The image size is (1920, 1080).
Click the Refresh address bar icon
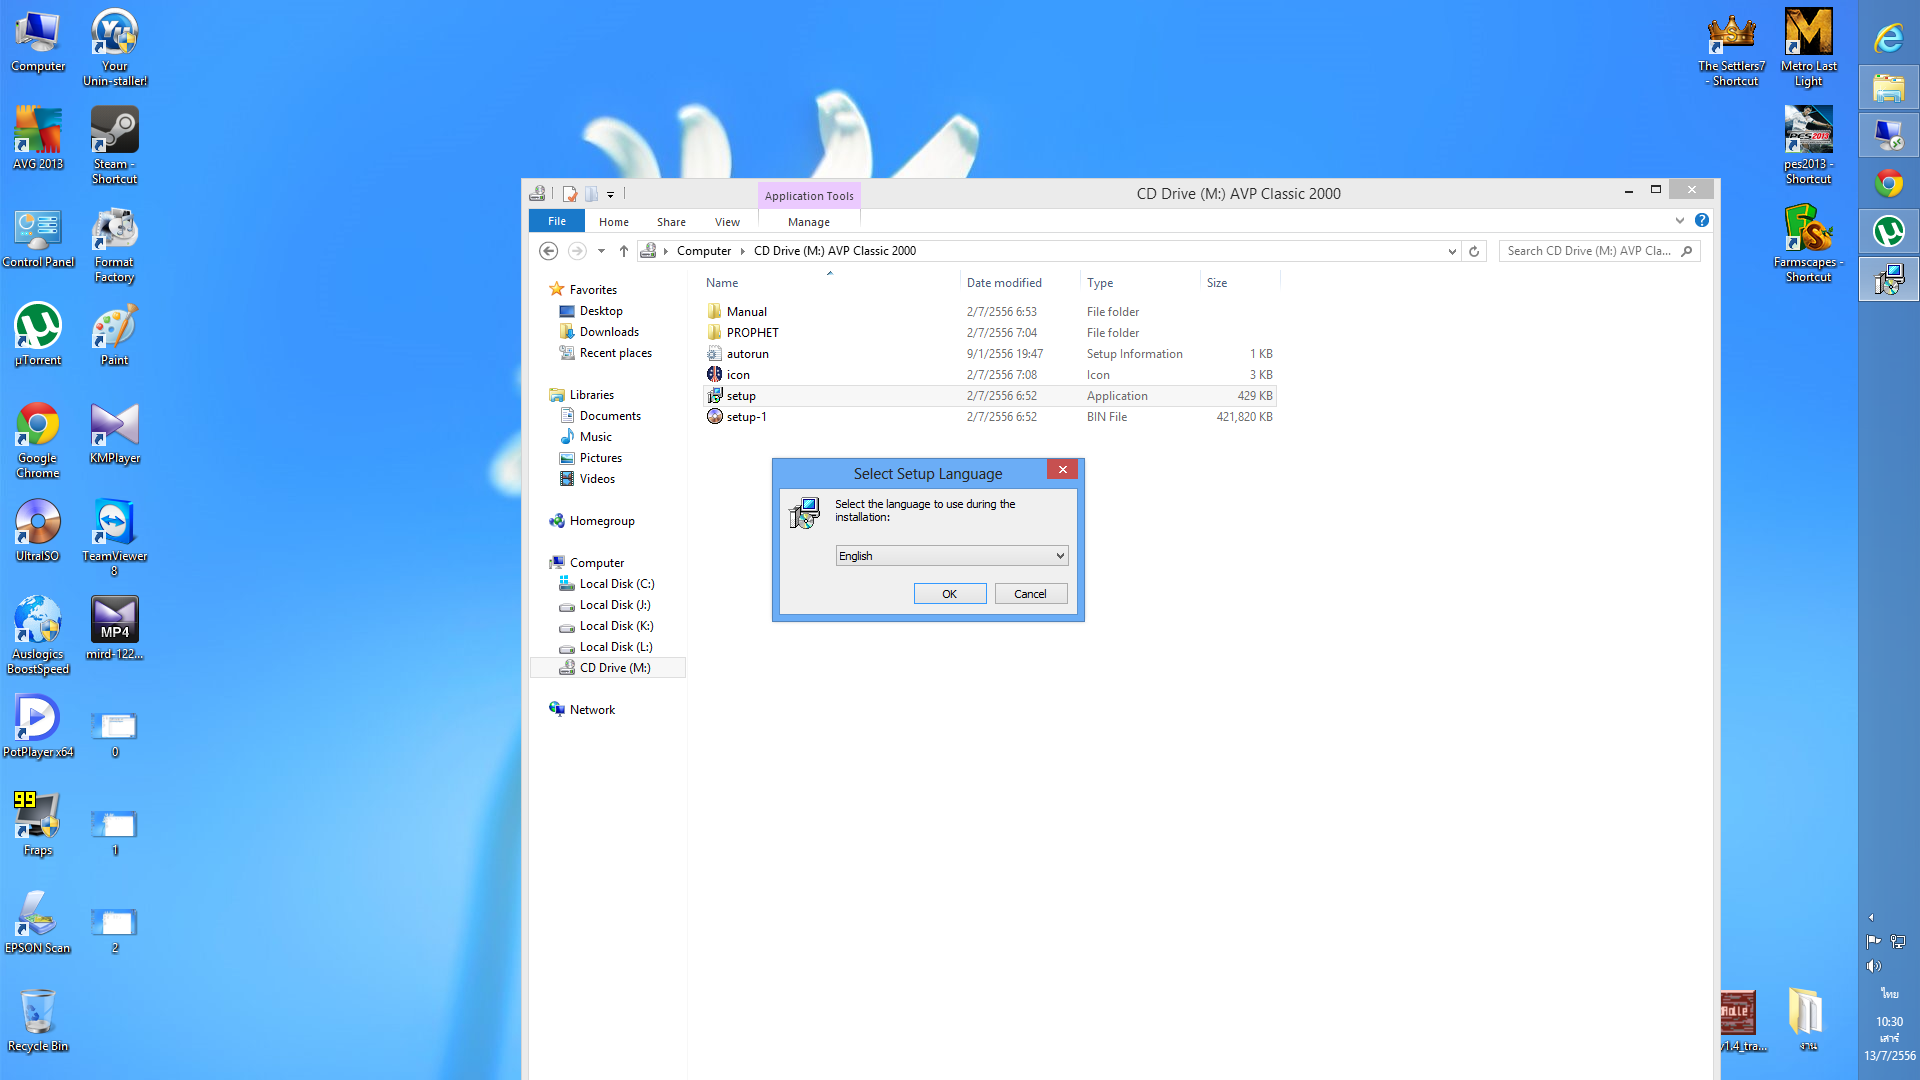point(1474,251)
